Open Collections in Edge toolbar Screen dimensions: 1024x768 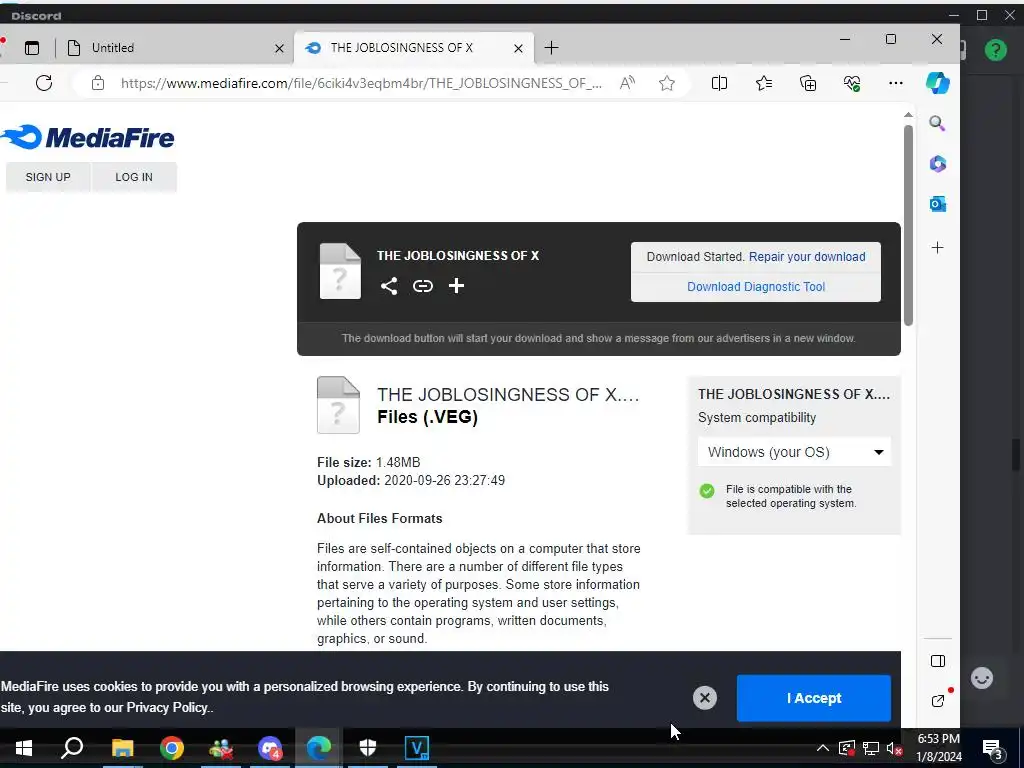tap(808, 83)
